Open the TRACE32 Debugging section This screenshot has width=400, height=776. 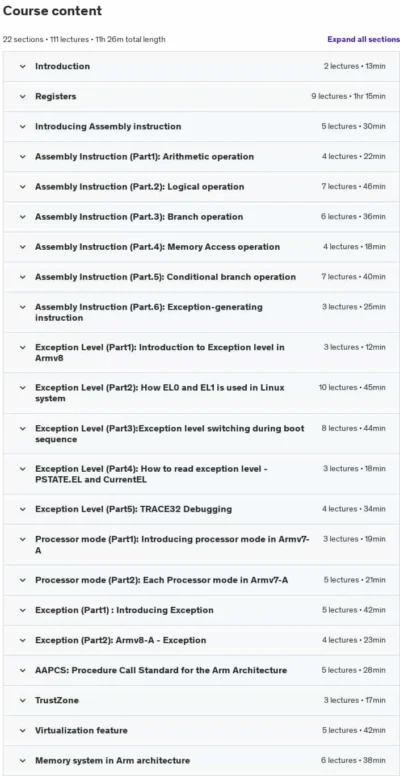[201, 509]
